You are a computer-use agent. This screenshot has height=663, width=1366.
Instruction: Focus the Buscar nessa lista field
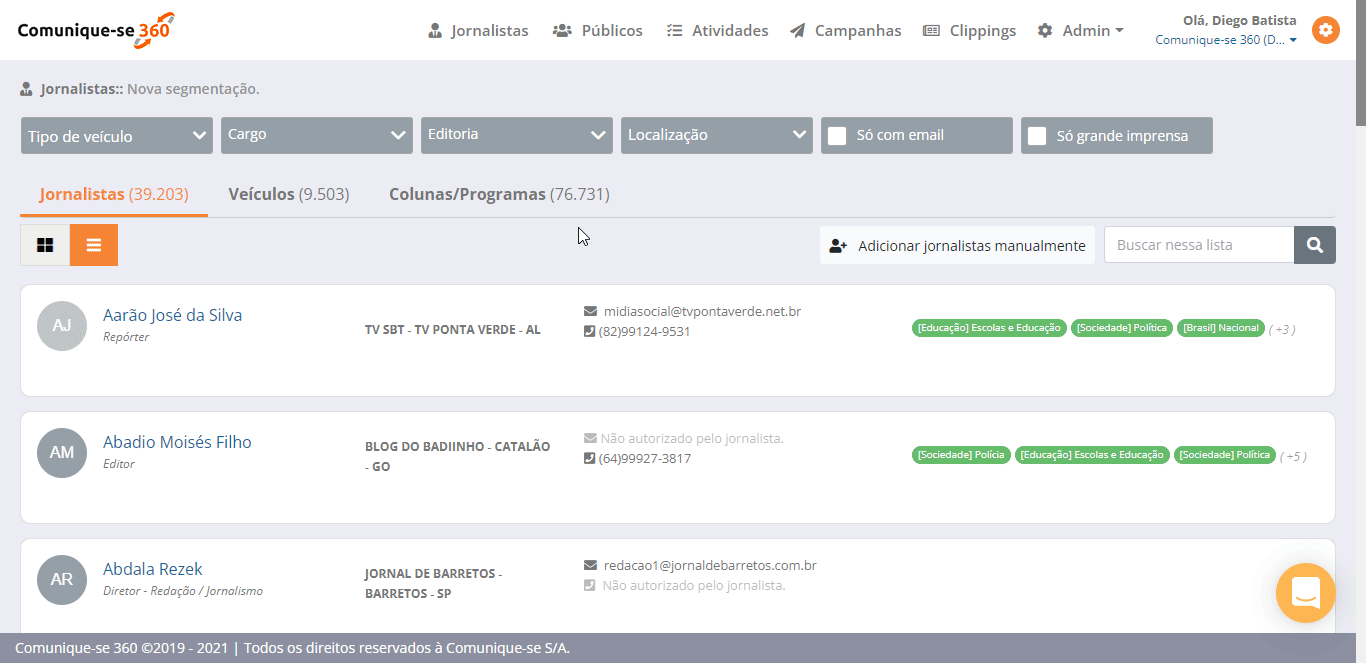point(1198,245)
